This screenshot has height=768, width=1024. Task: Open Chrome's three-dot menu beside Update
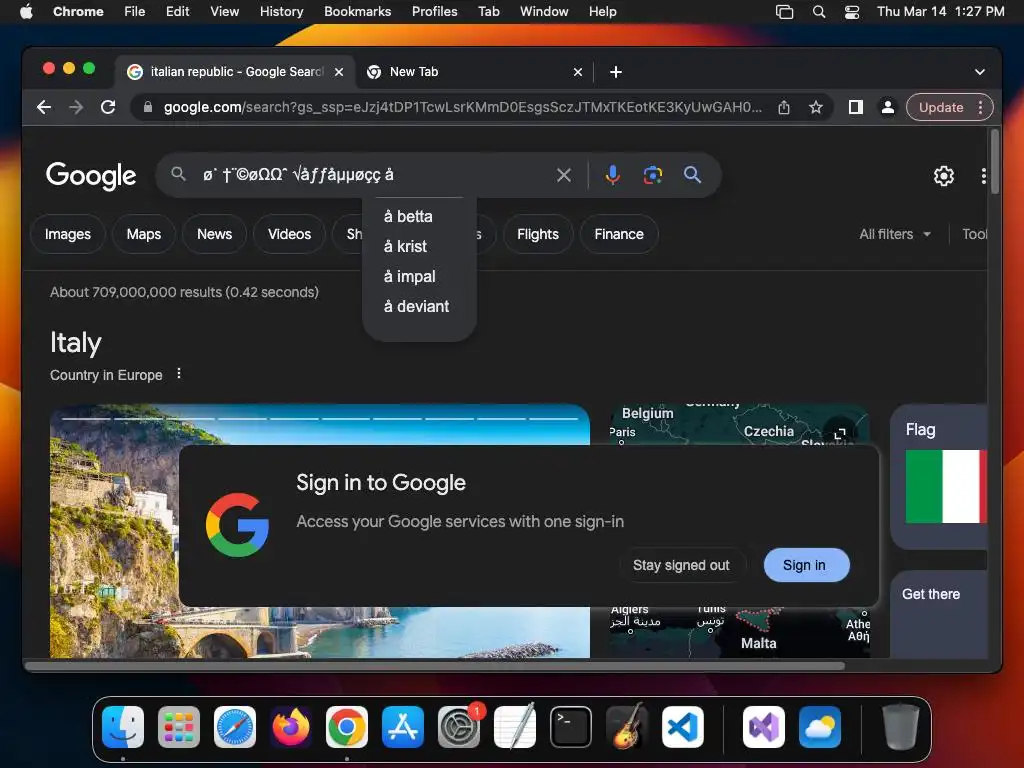pos(980,107)
